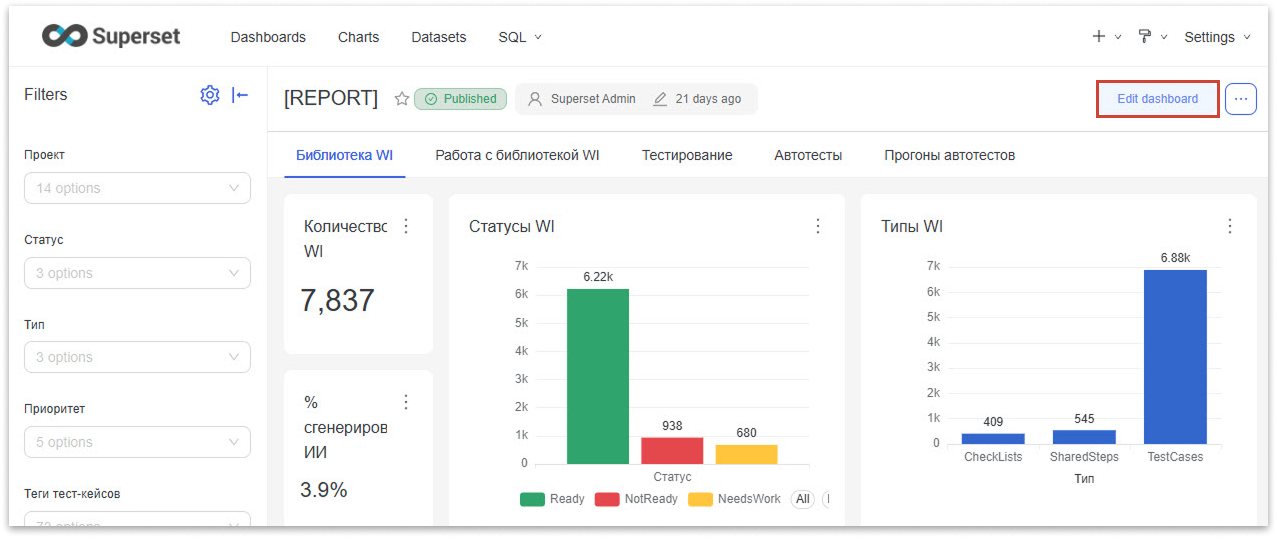This screenshot has height=539, width=1277.
Task: Open the % сгенерировано ИИ chart options menu
Action: click(406, 402)
